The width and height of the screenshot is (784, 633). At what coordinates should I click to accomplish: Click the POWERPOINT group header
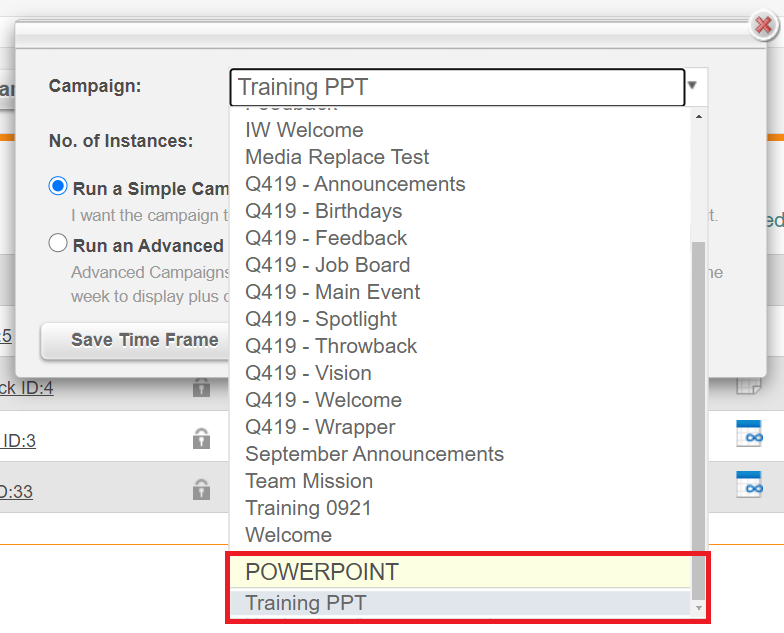point(460,572)
